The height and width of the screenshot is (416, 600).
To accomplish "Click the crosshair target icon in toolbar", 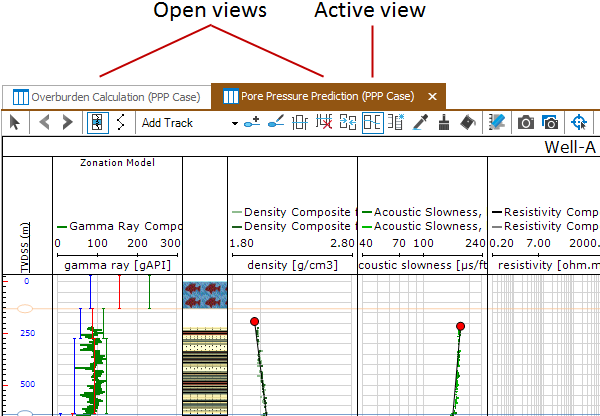I will pos(578,123).
